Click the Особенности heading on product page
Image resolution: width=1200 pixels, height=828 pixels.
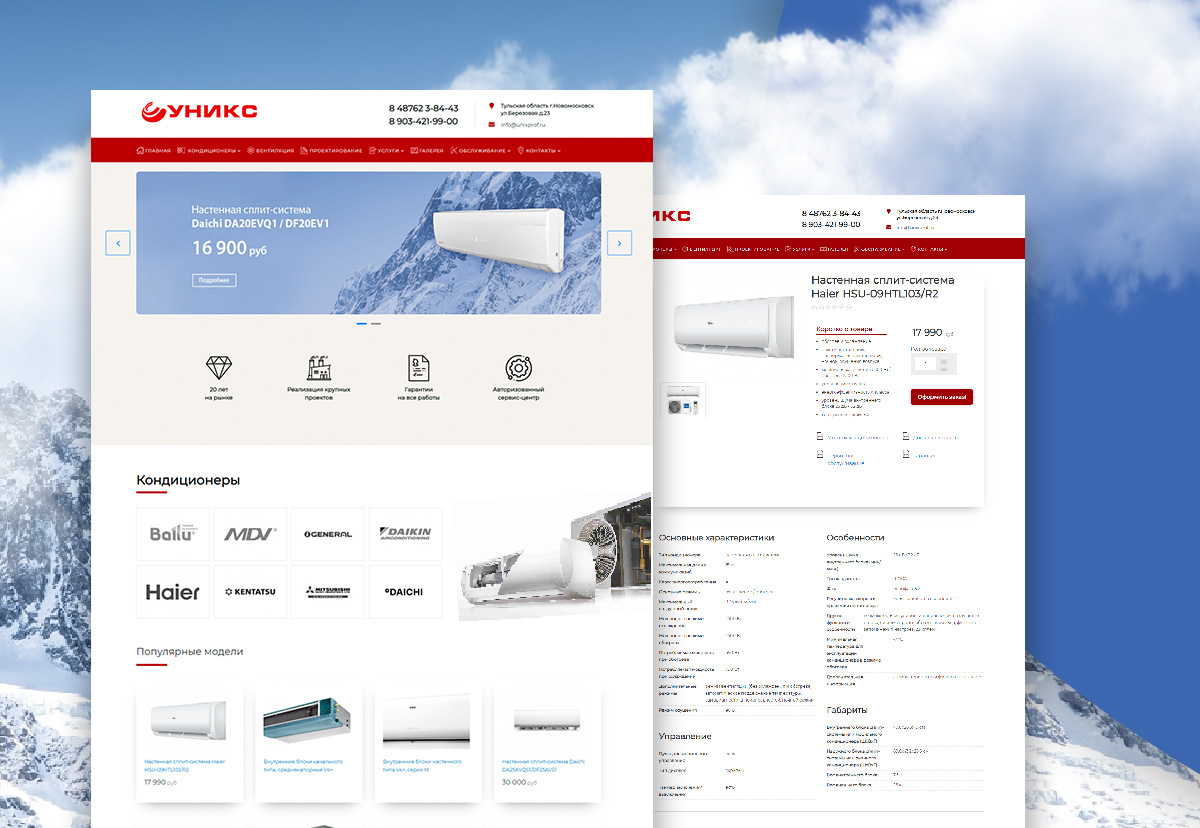pos(856,538)
